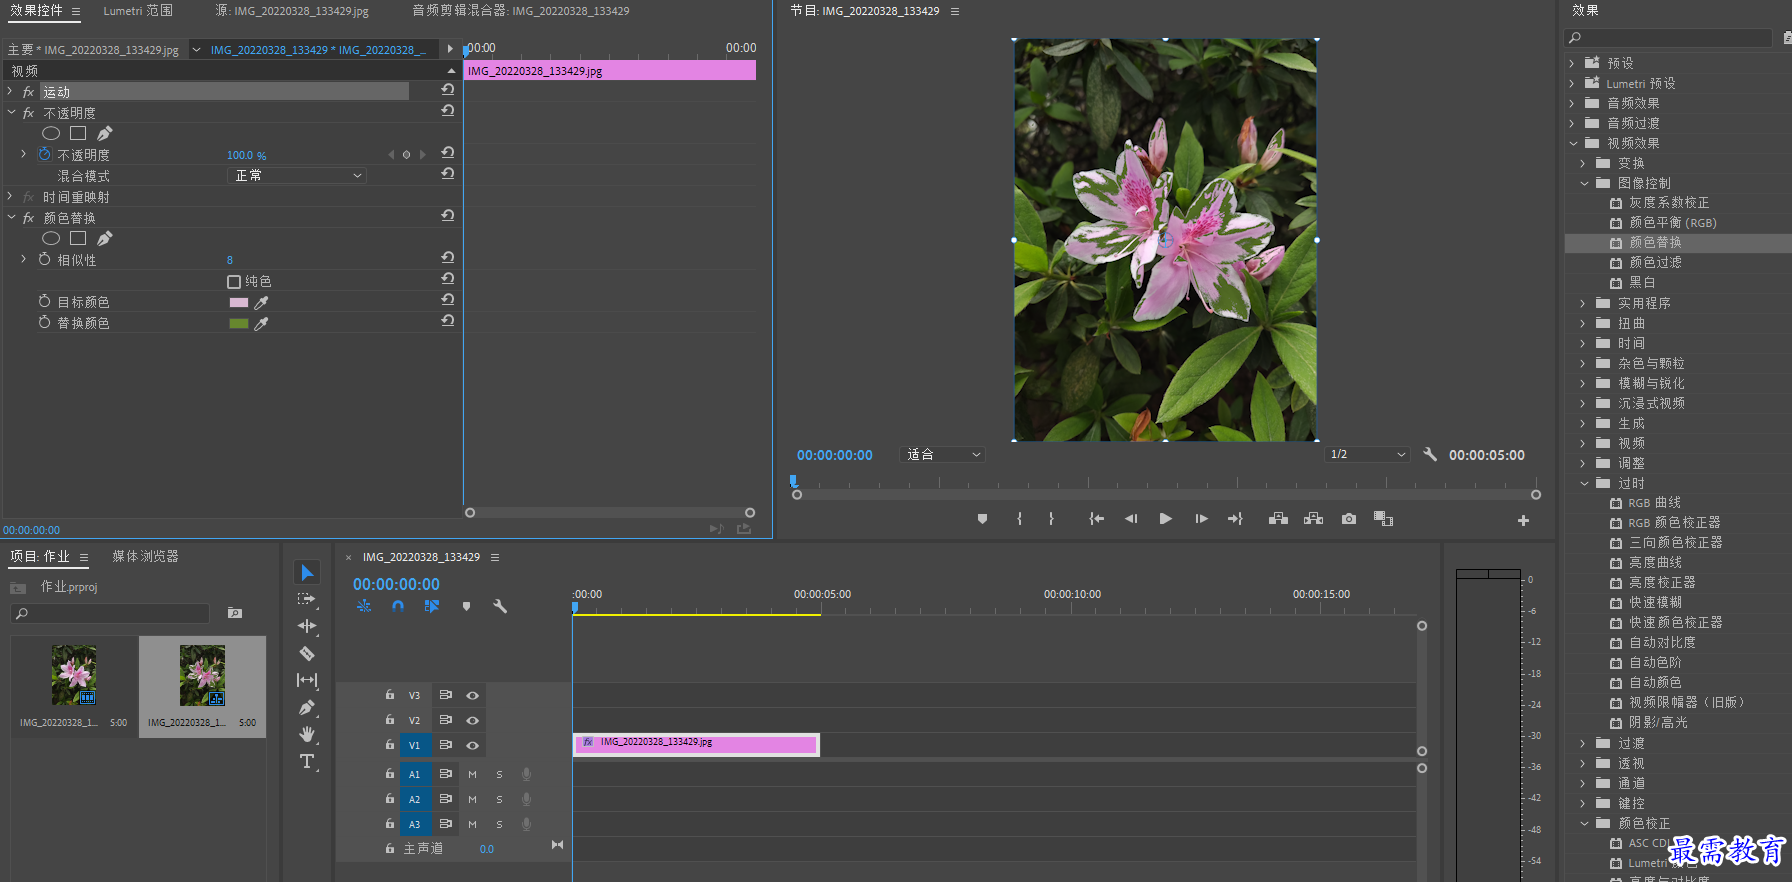The width and height of the screenshot is (1792, 882).
Task: Switch to the Media Browser tab
Action: click(x=145, y=556)
